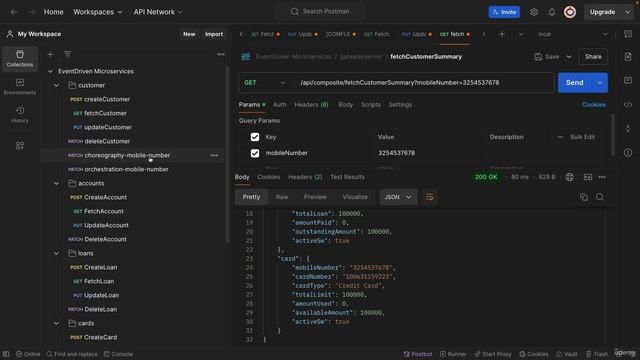Open the Runner from status bar
This screenshot has width=640, height=360.
453,354
